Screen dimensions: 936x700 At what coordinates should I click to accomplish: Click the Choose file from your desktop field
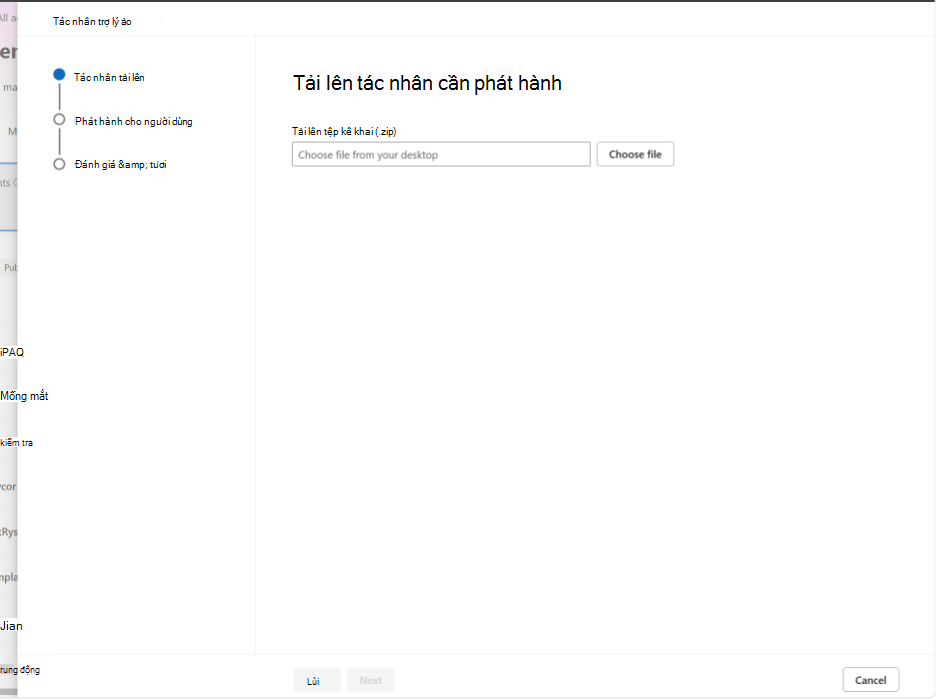(x=441, y=155)
